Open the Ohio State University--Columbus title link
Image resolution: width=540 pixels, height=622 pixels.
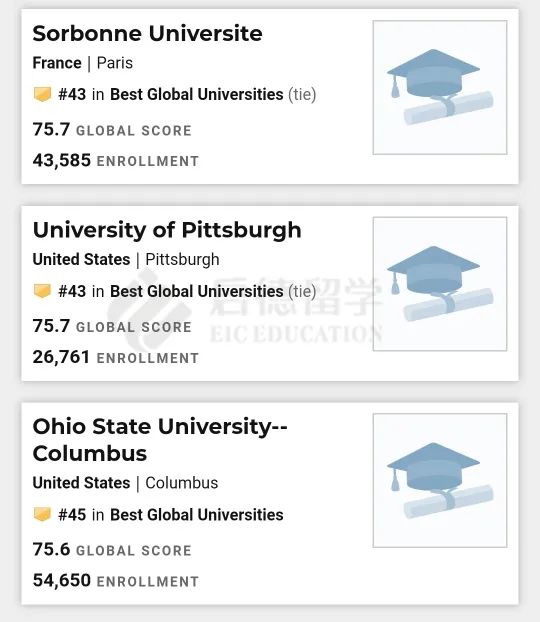(x=160, y=440)
